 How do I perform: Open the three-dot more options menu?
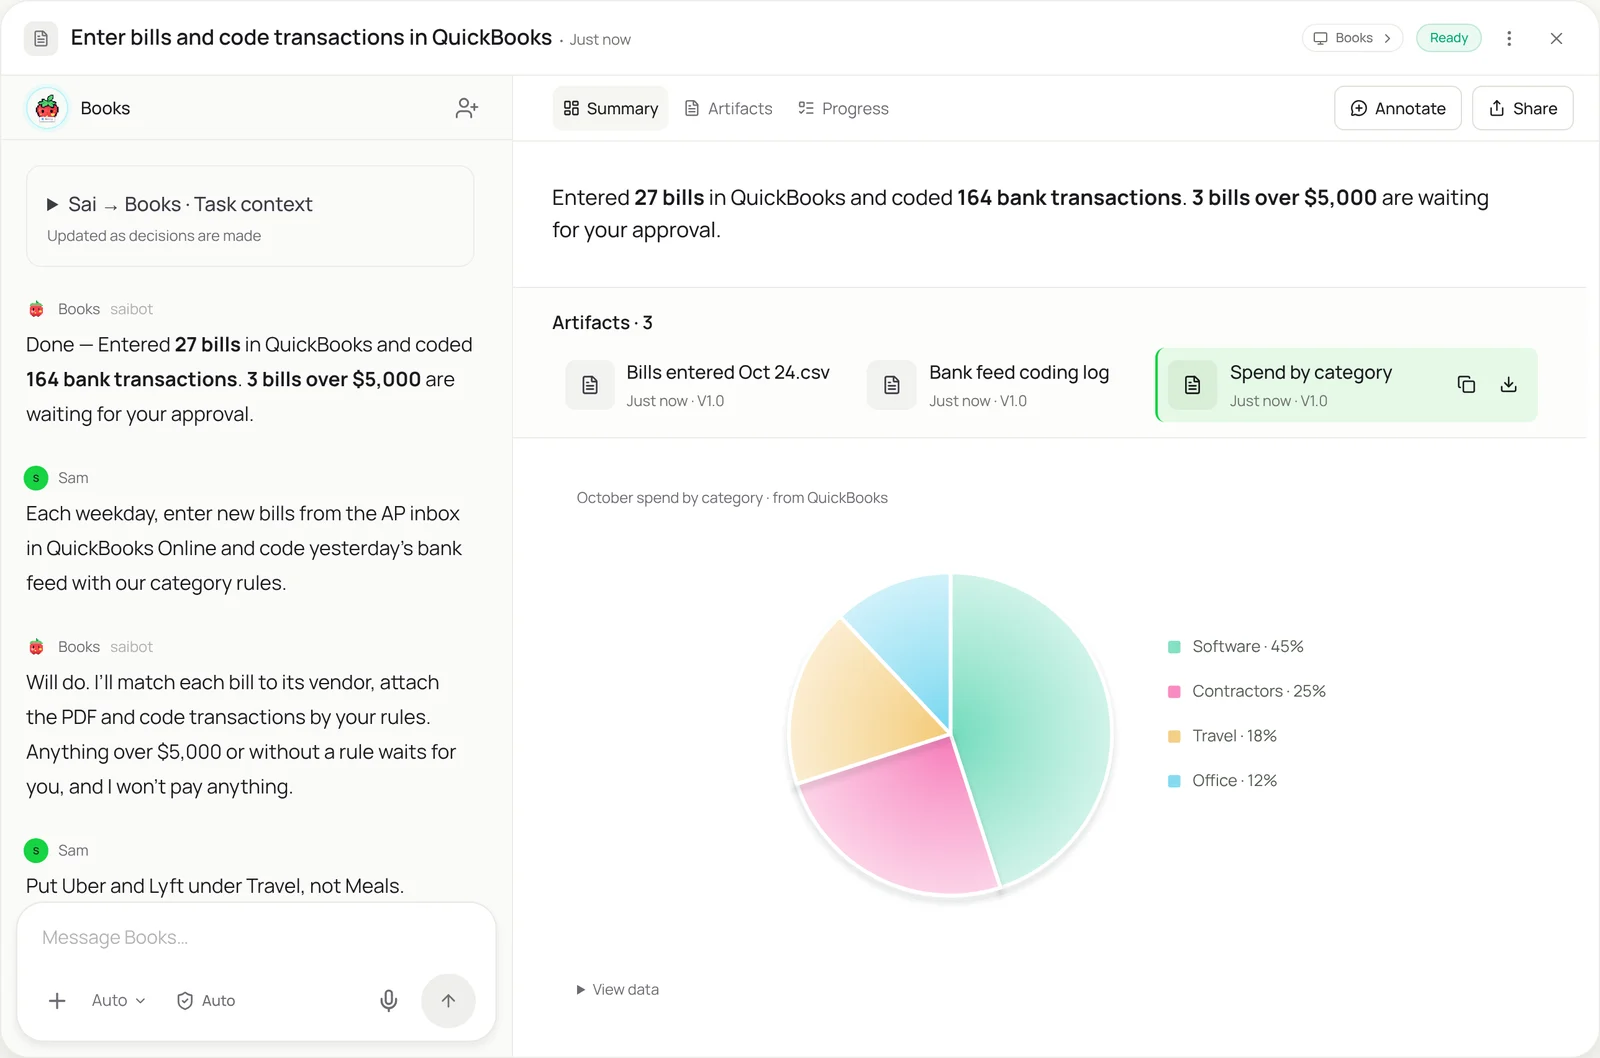1509,38
